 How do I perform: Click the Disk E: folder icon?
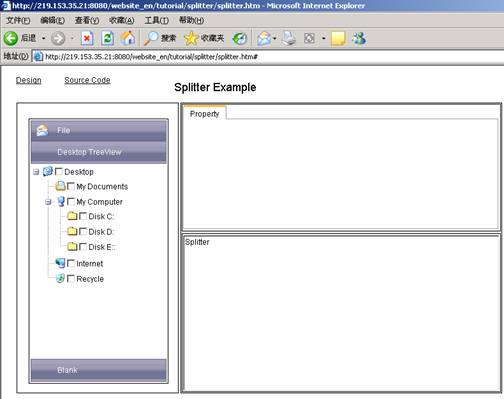click(72, 246)
